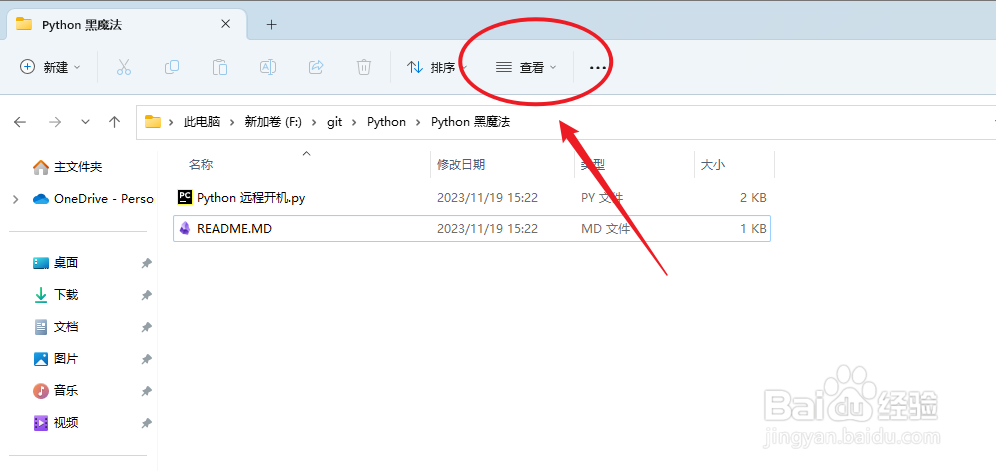Unpin 下载 using its pin icon
The image size is (996, 471).
tap(146, 295)
